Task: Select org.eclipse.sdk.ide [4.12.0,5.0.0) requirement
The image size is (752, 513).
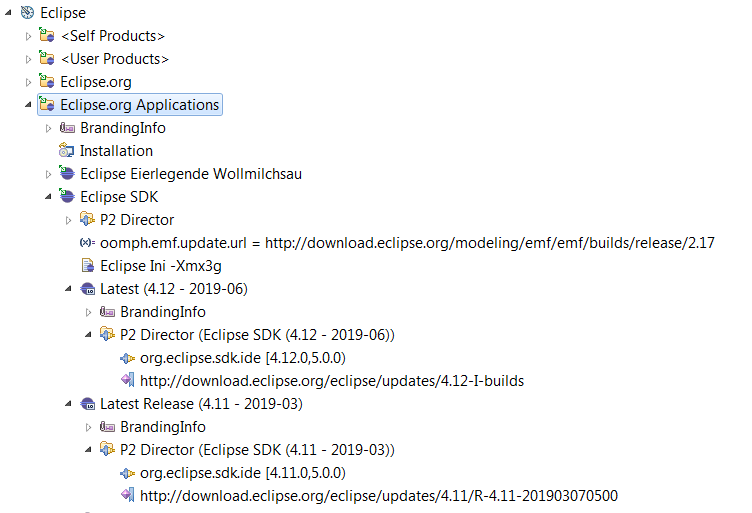Action: click(x=243, y=358)
